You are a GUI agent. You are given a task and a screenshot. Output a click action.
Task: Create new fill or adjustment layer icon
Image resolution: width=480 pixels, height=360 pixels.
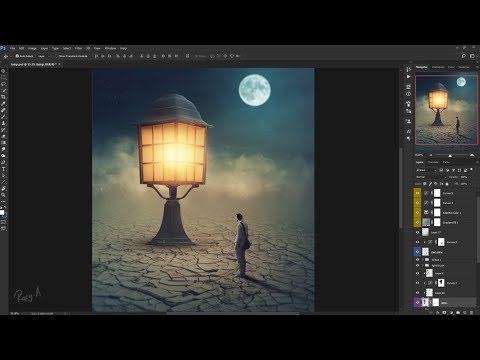pos(451,313)
